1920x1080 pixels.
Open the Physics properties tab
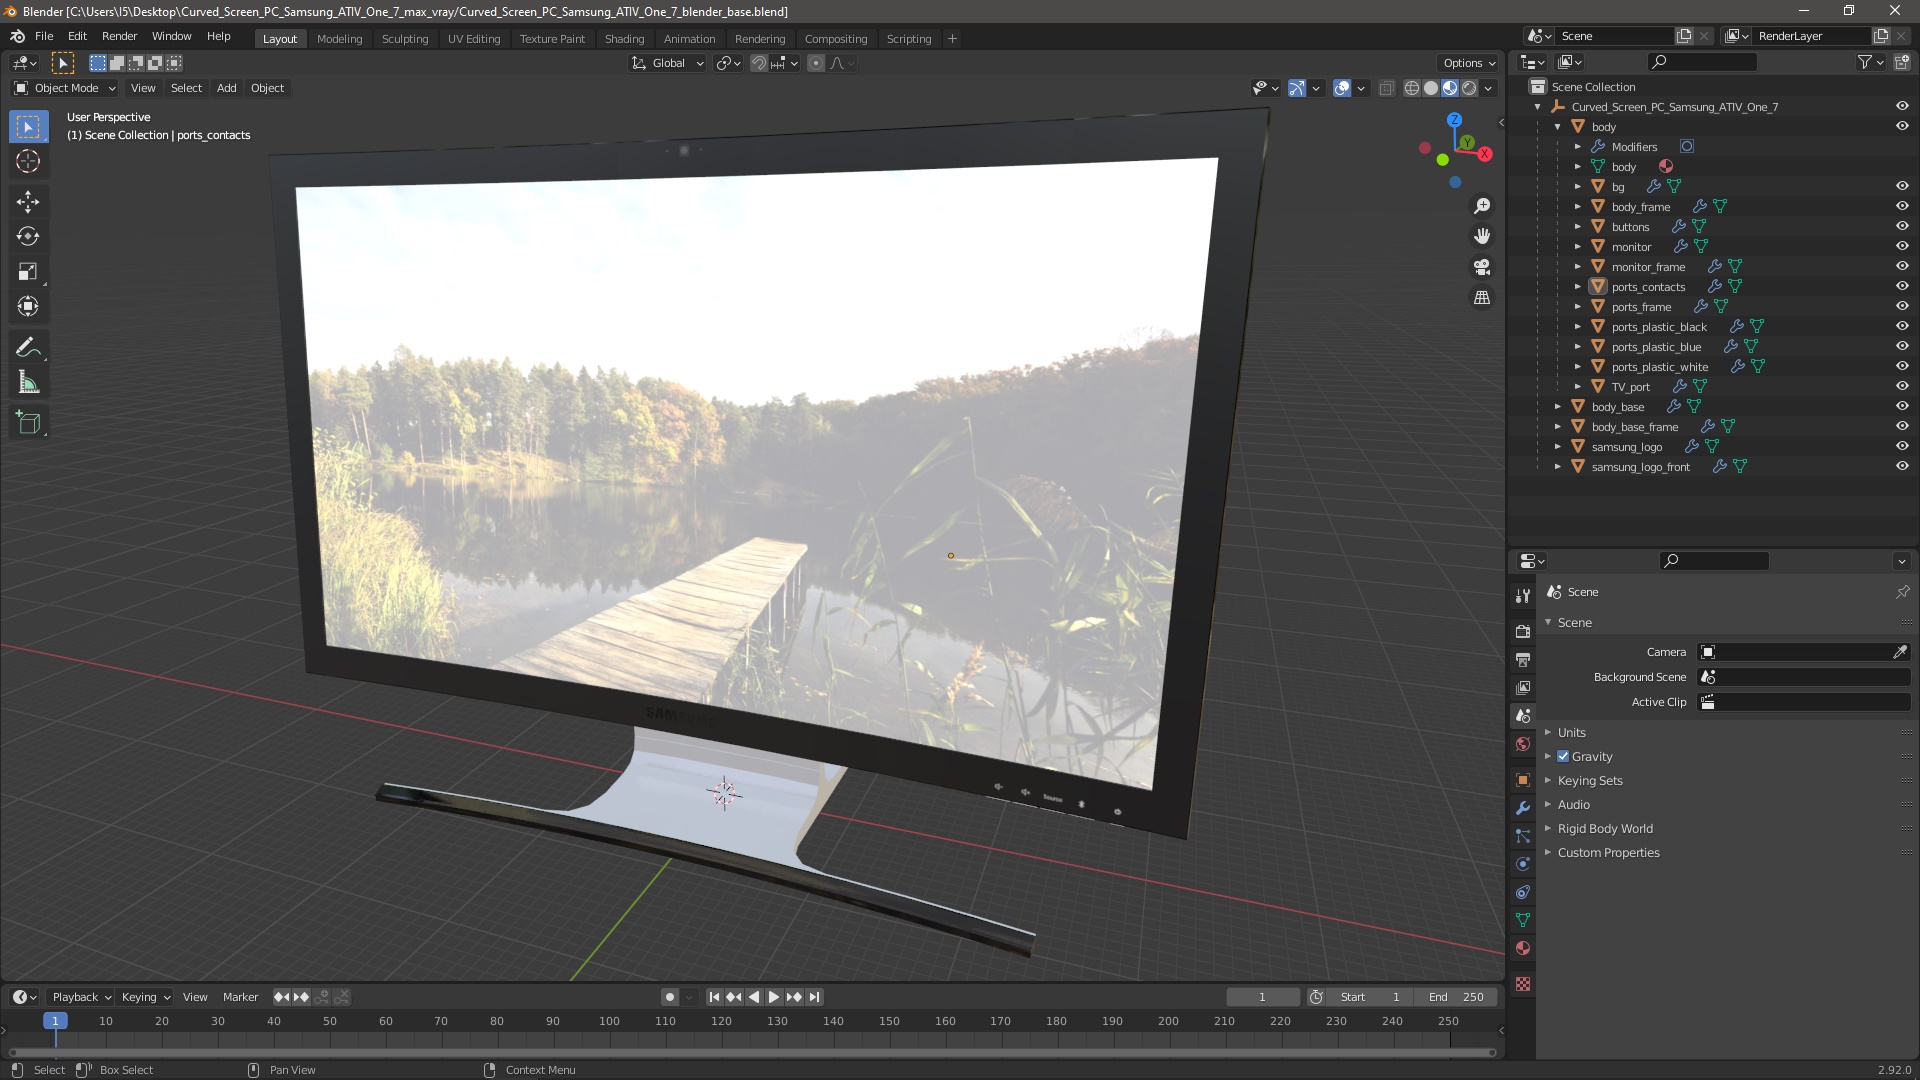pyautogui.click(x=1523, y=864)
